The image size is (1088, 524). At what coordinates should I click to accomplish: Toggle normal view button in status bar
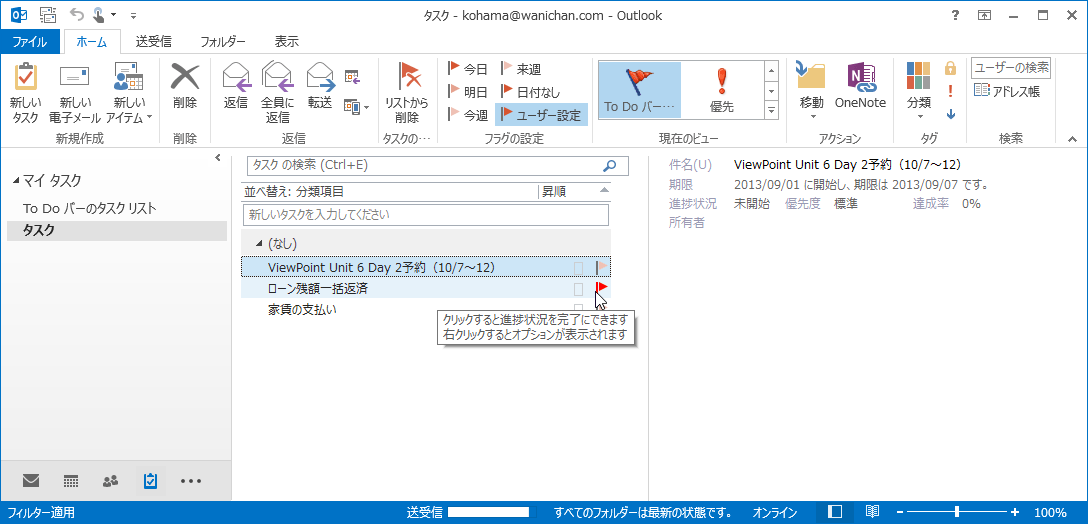coord(836,512)
